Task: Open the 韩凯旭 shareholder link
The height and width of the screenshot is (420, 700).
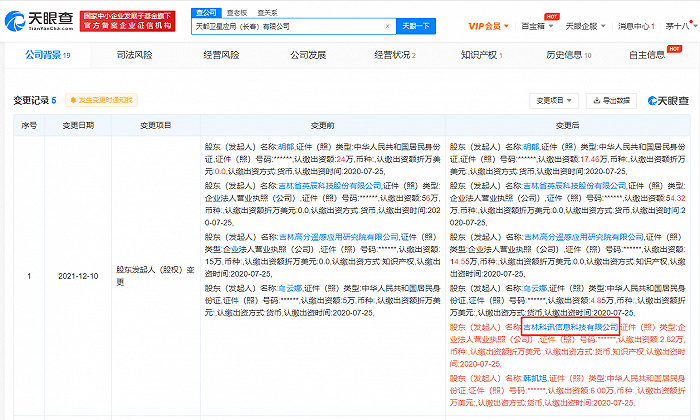Action: (x=535, y=378)
